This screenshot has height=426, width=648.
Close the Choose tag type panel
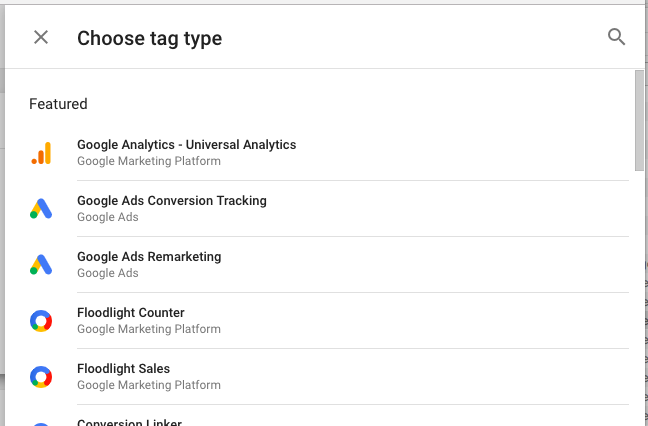click(x=41, y=37)
